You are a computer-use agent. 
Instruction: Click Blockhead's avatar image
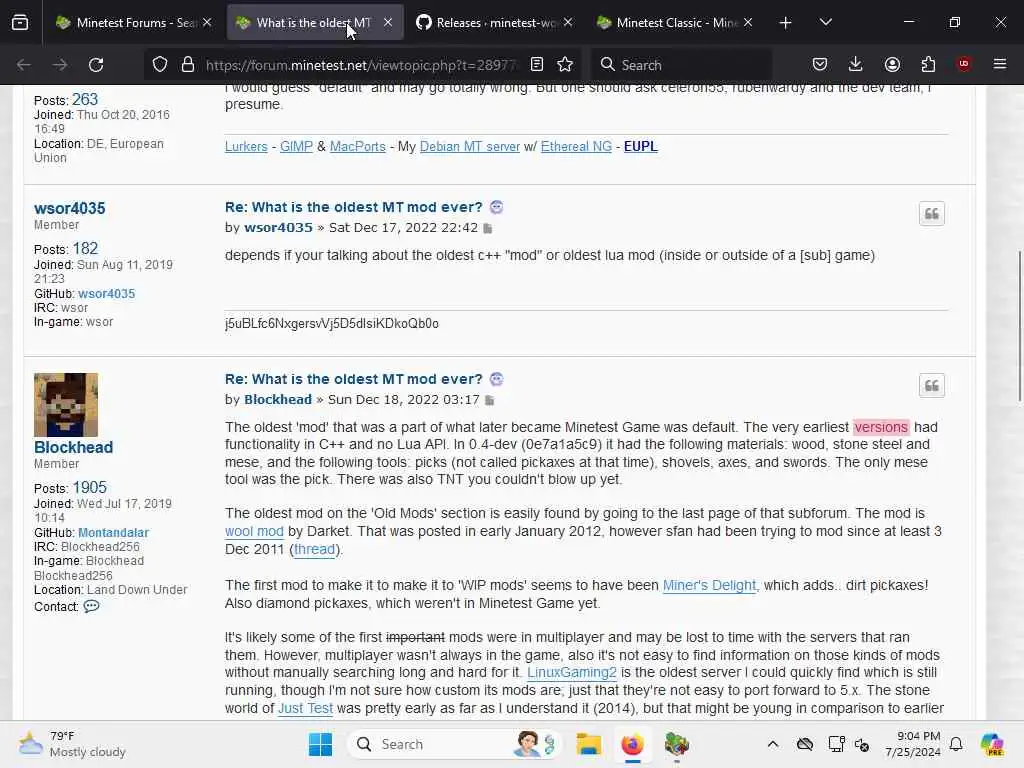[x=66, y=405]
